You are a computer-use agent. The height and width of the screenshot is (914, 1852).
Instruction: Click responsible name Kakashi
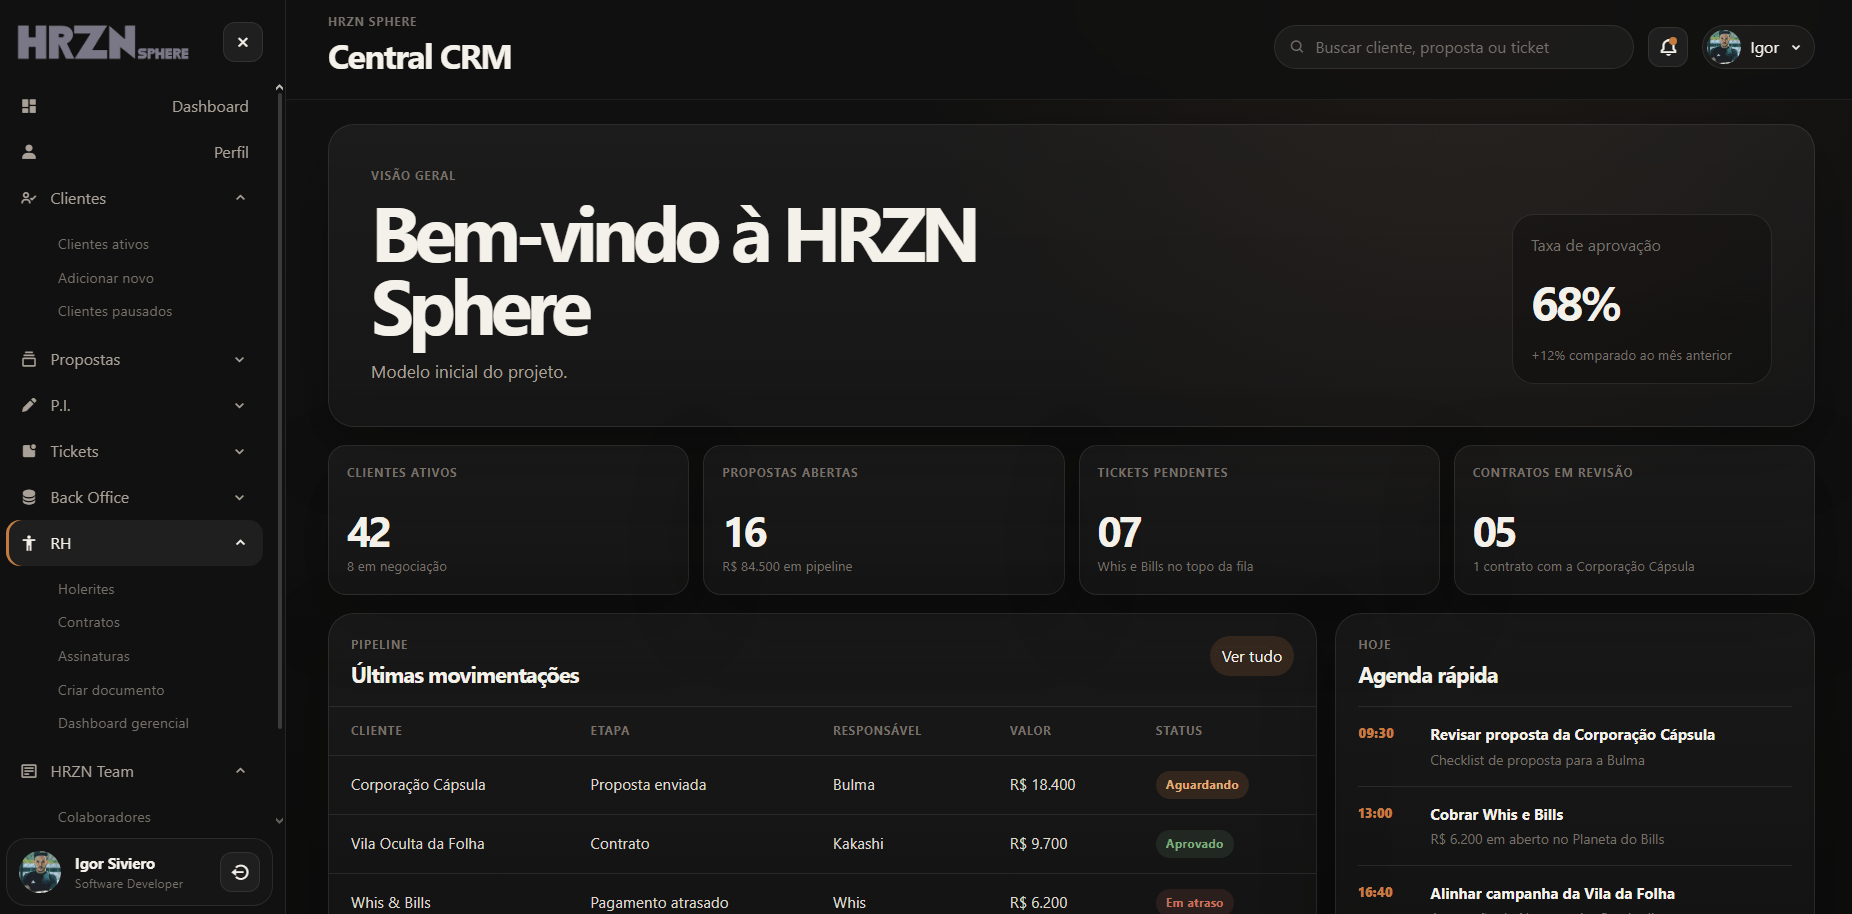pyautogui.click(x=858, y=844)
